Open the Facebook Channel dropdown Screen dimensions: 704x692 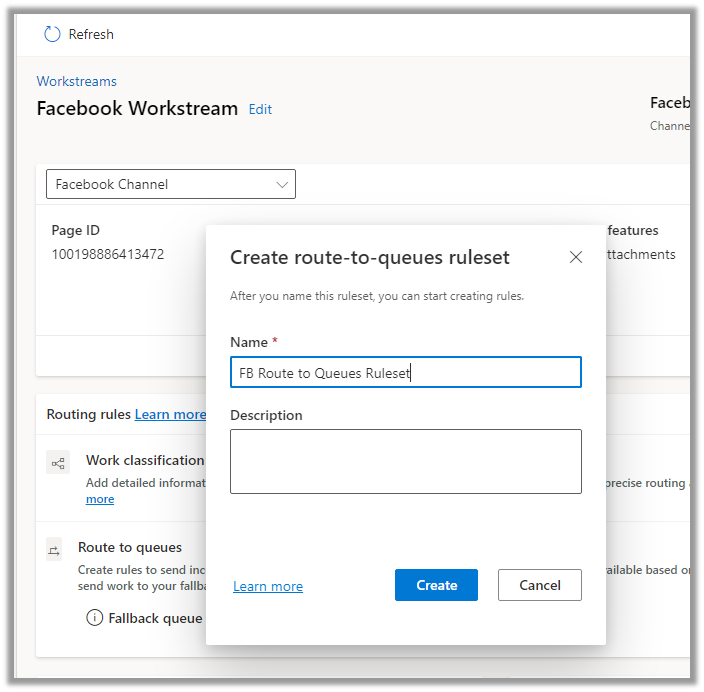(171, 184)
